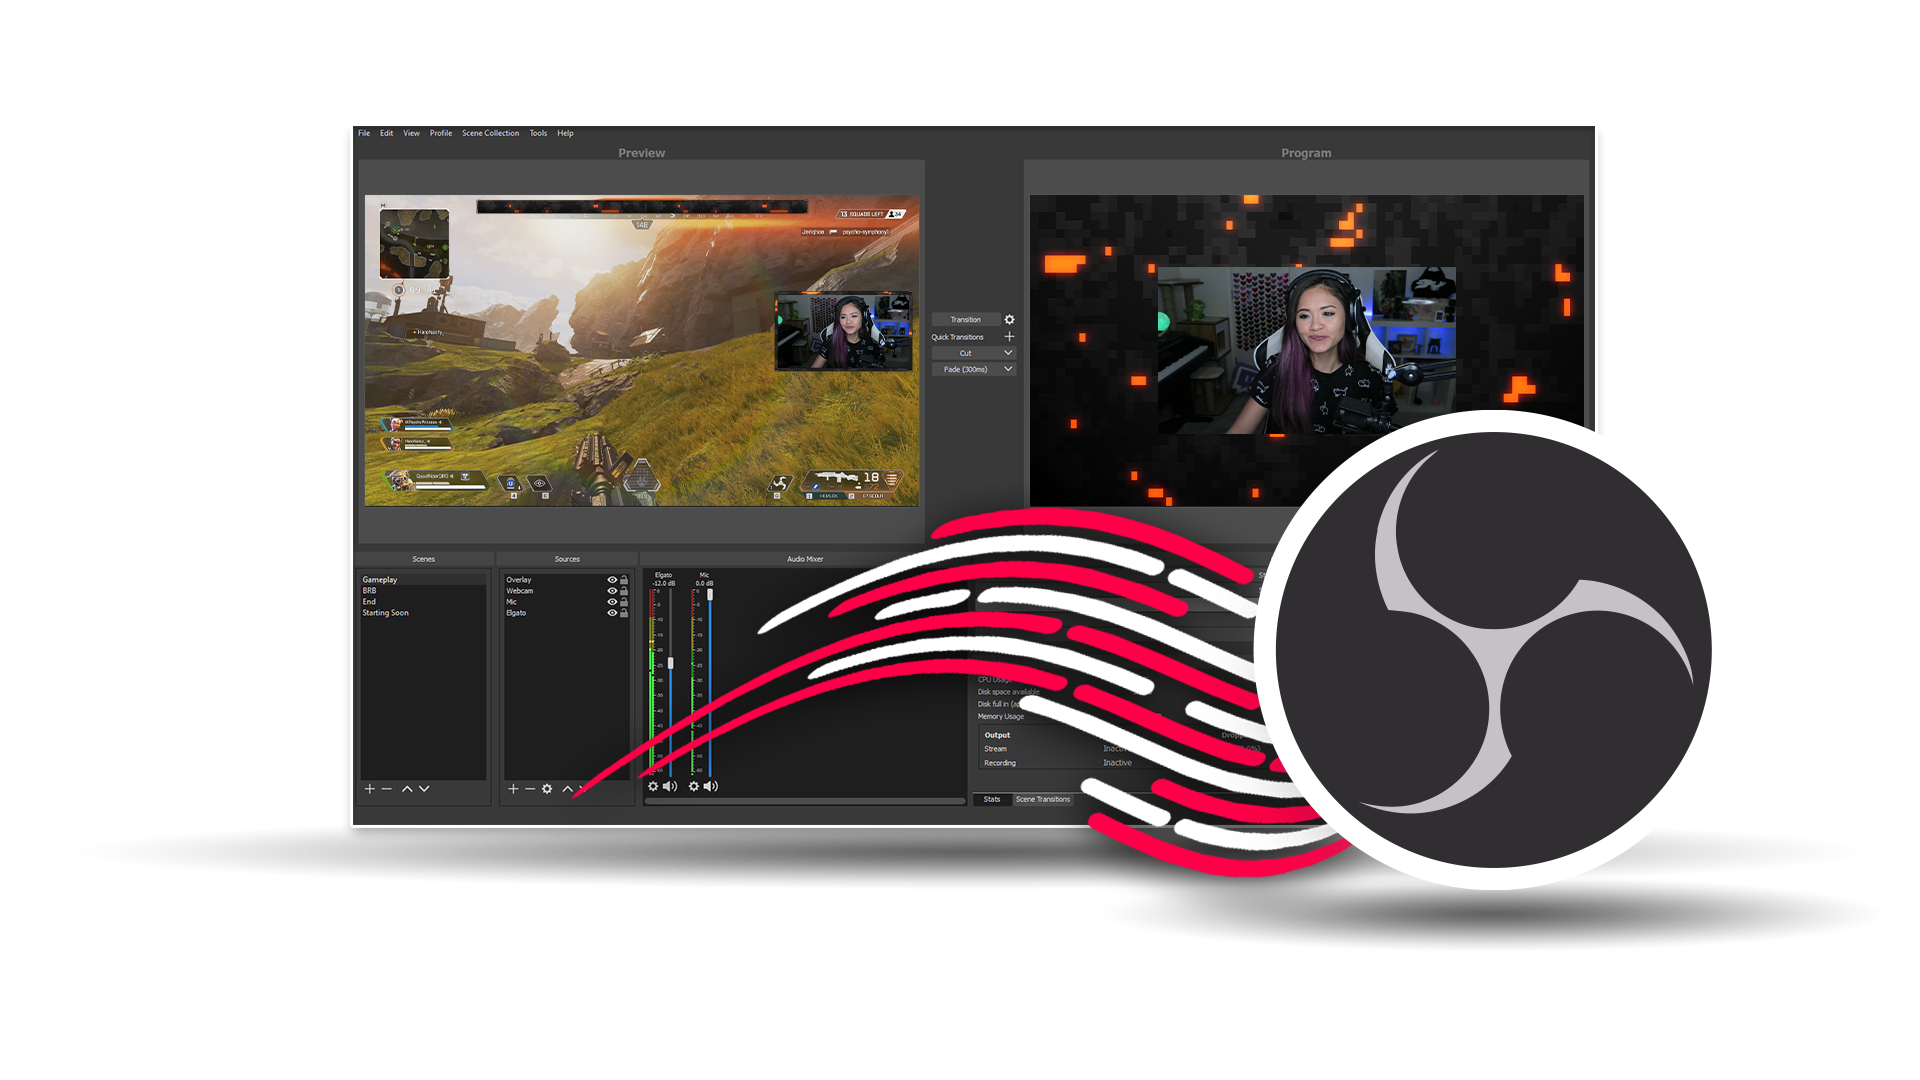Open Mic audio channel settings gear

tap(694, 786)
